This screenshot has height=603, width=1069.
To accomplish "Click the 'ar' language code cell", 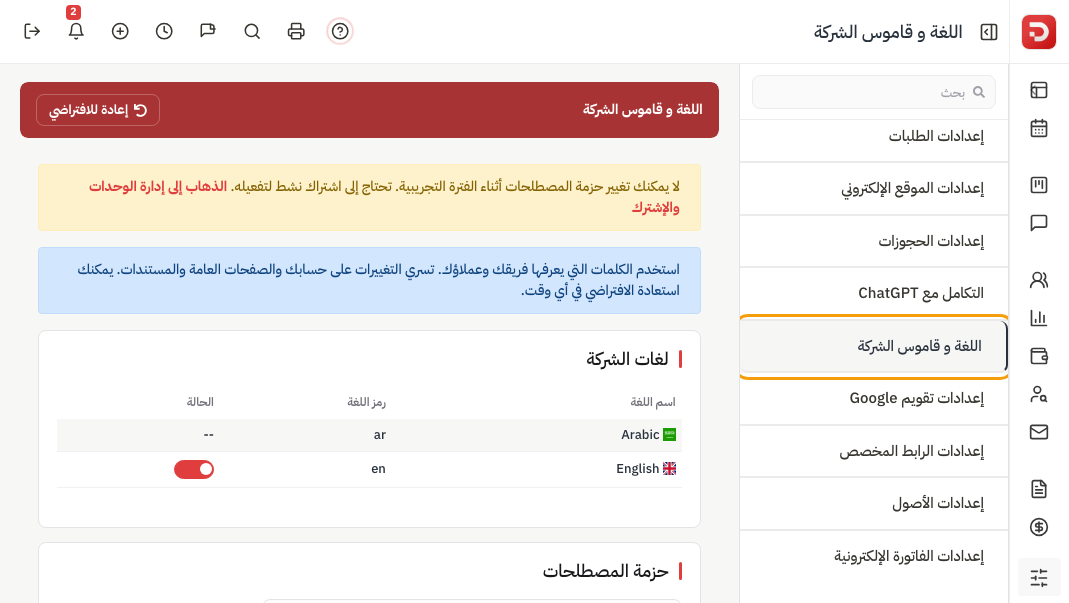I will (x=380, y=435).
